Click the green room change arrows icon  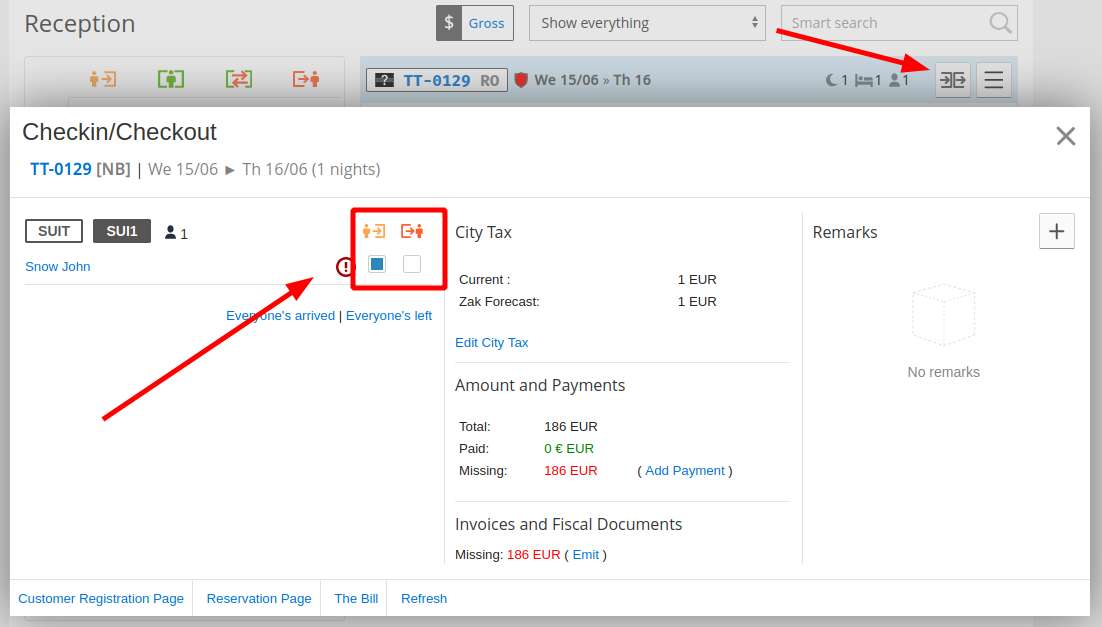click(x=238, y=79)
